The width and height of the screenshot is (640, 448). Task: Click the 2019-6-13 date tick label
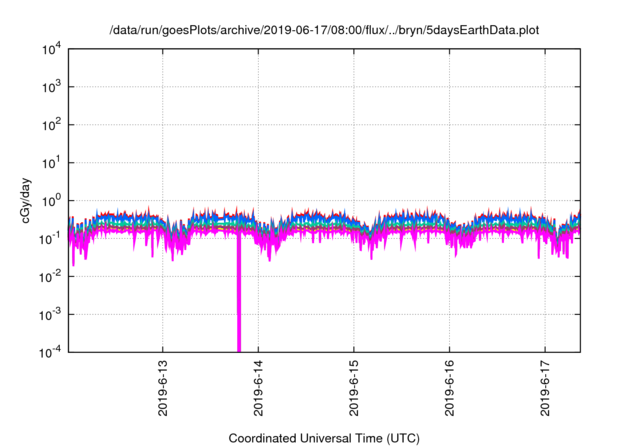pos(162,388)
